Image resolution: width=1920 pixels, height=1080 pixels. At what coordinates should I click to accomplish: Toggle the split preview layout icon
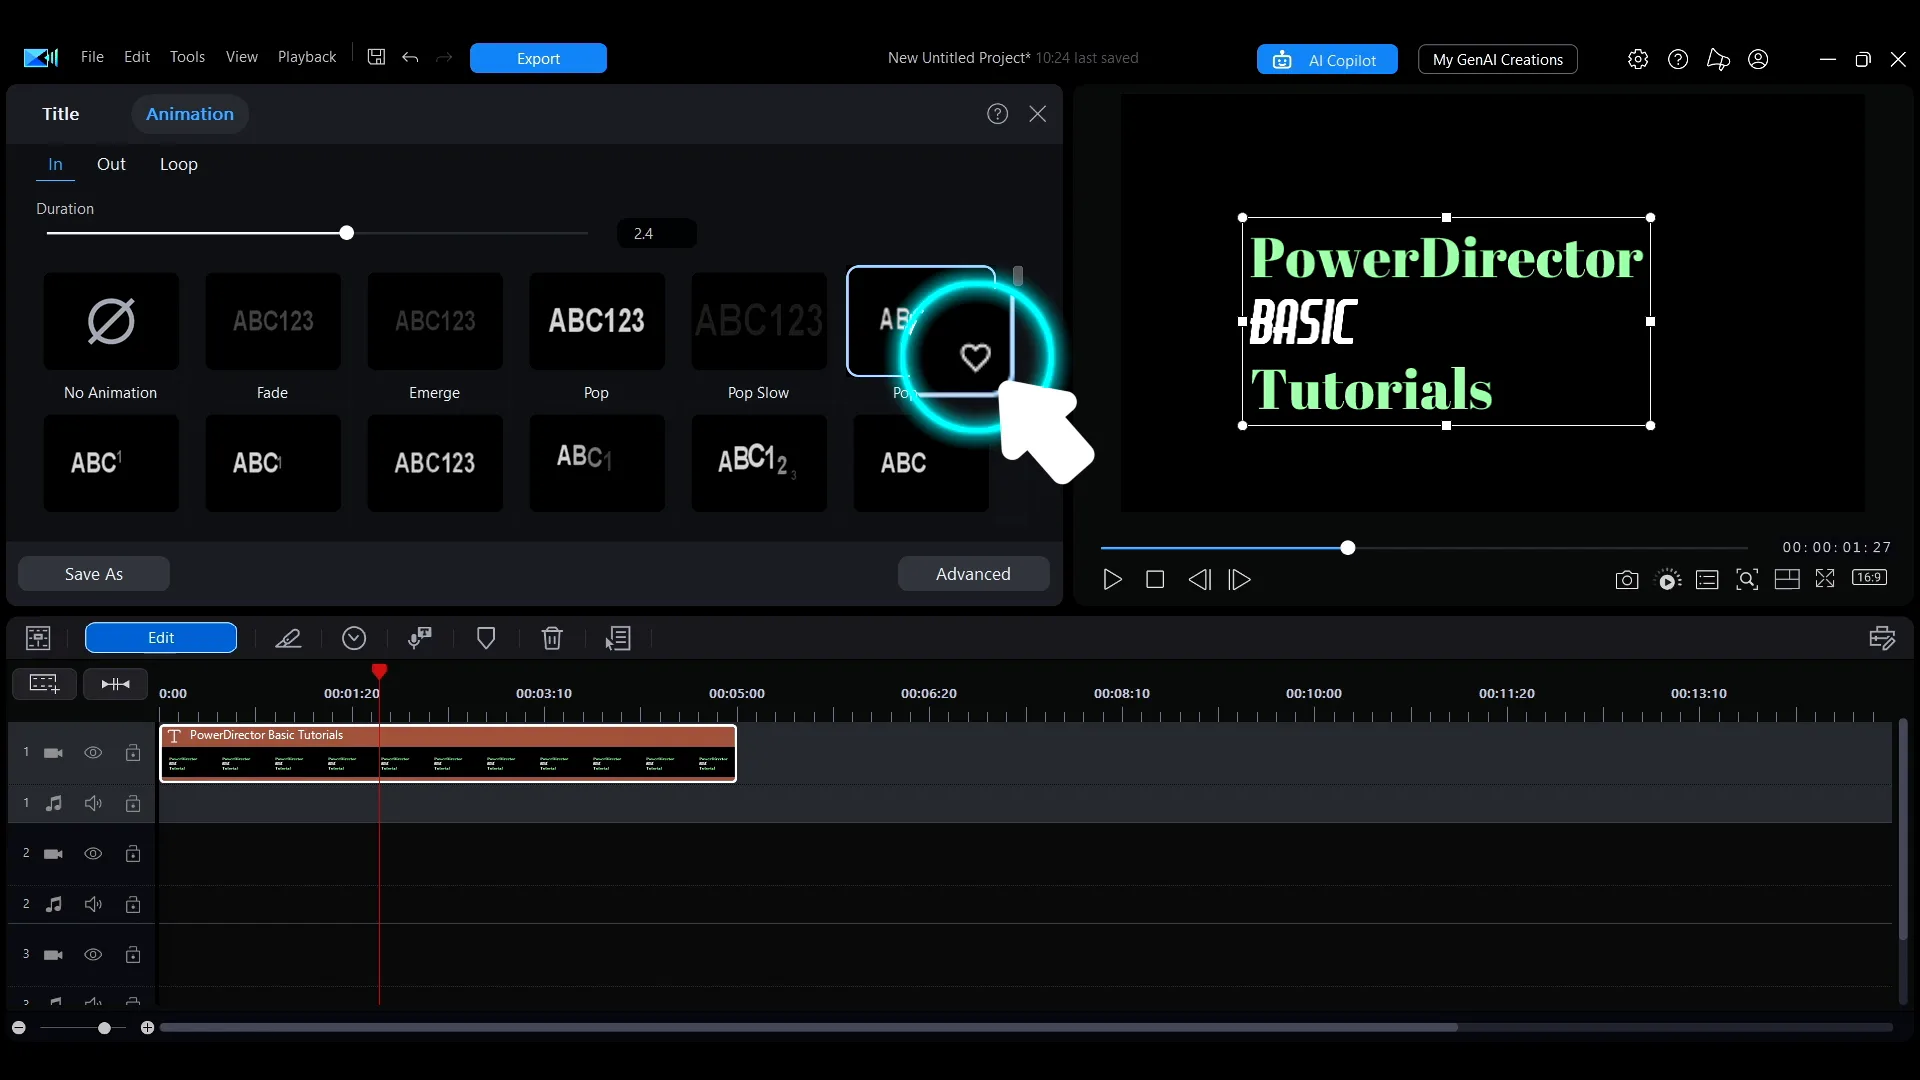(1787, 579)
